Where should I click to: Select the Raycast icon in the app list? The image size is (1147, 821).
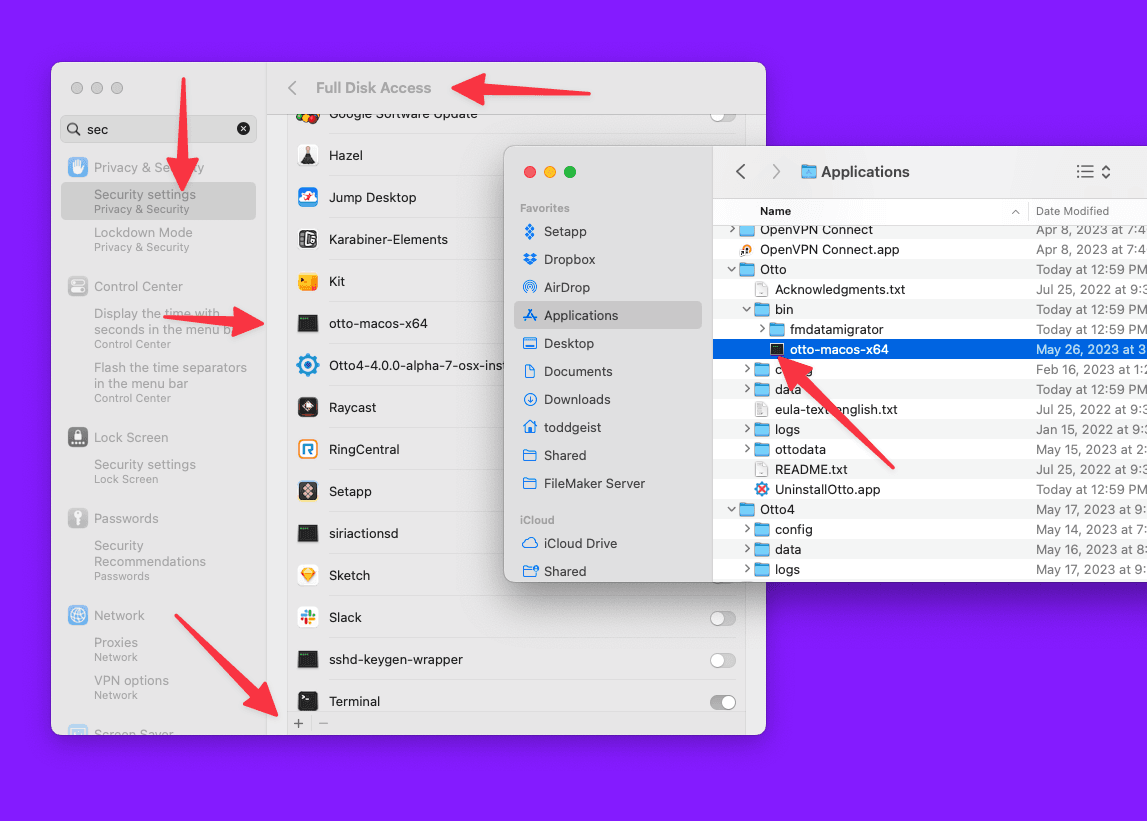pos(307,407)
